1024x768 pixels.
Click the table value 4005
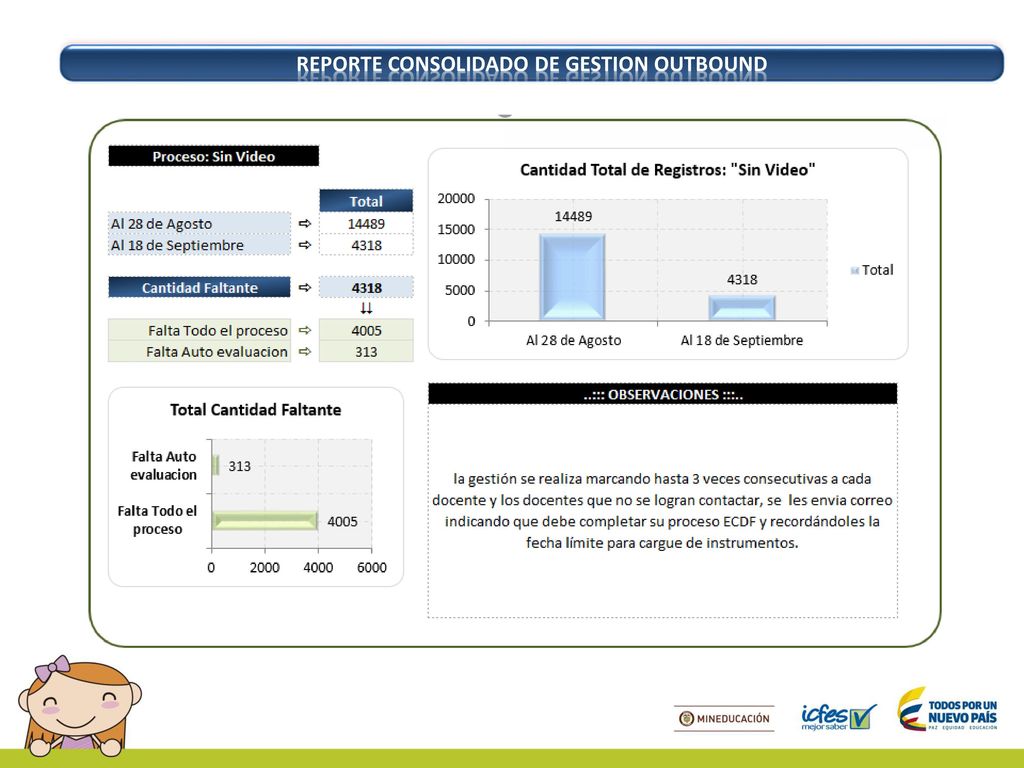click(366, 330)
